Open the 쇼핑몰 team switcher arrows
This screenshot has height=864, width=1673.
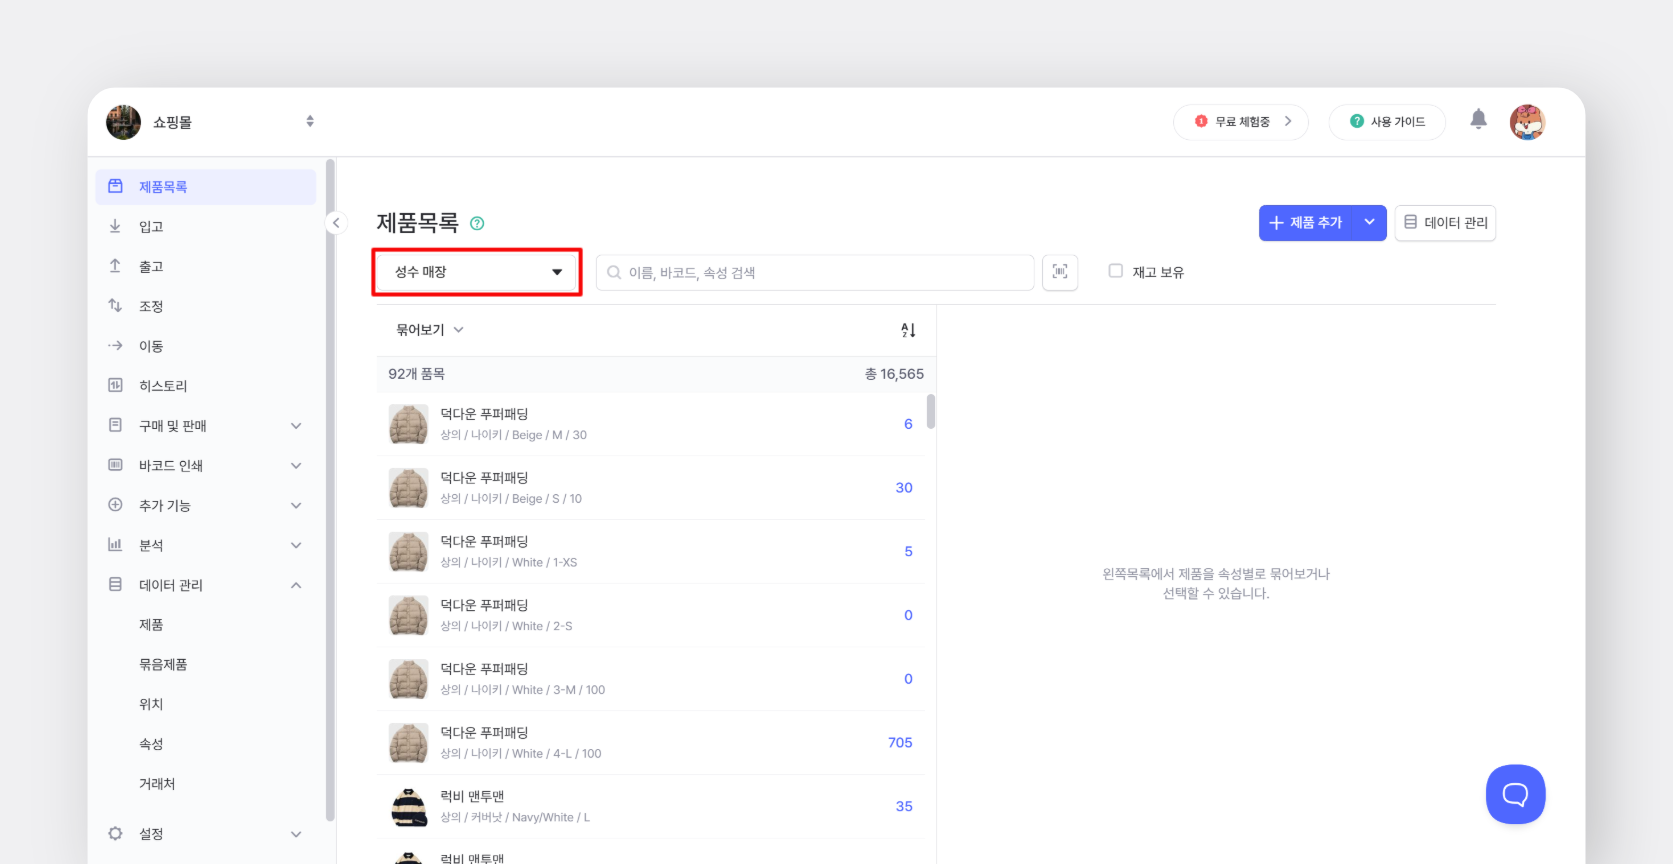[310, 121]
